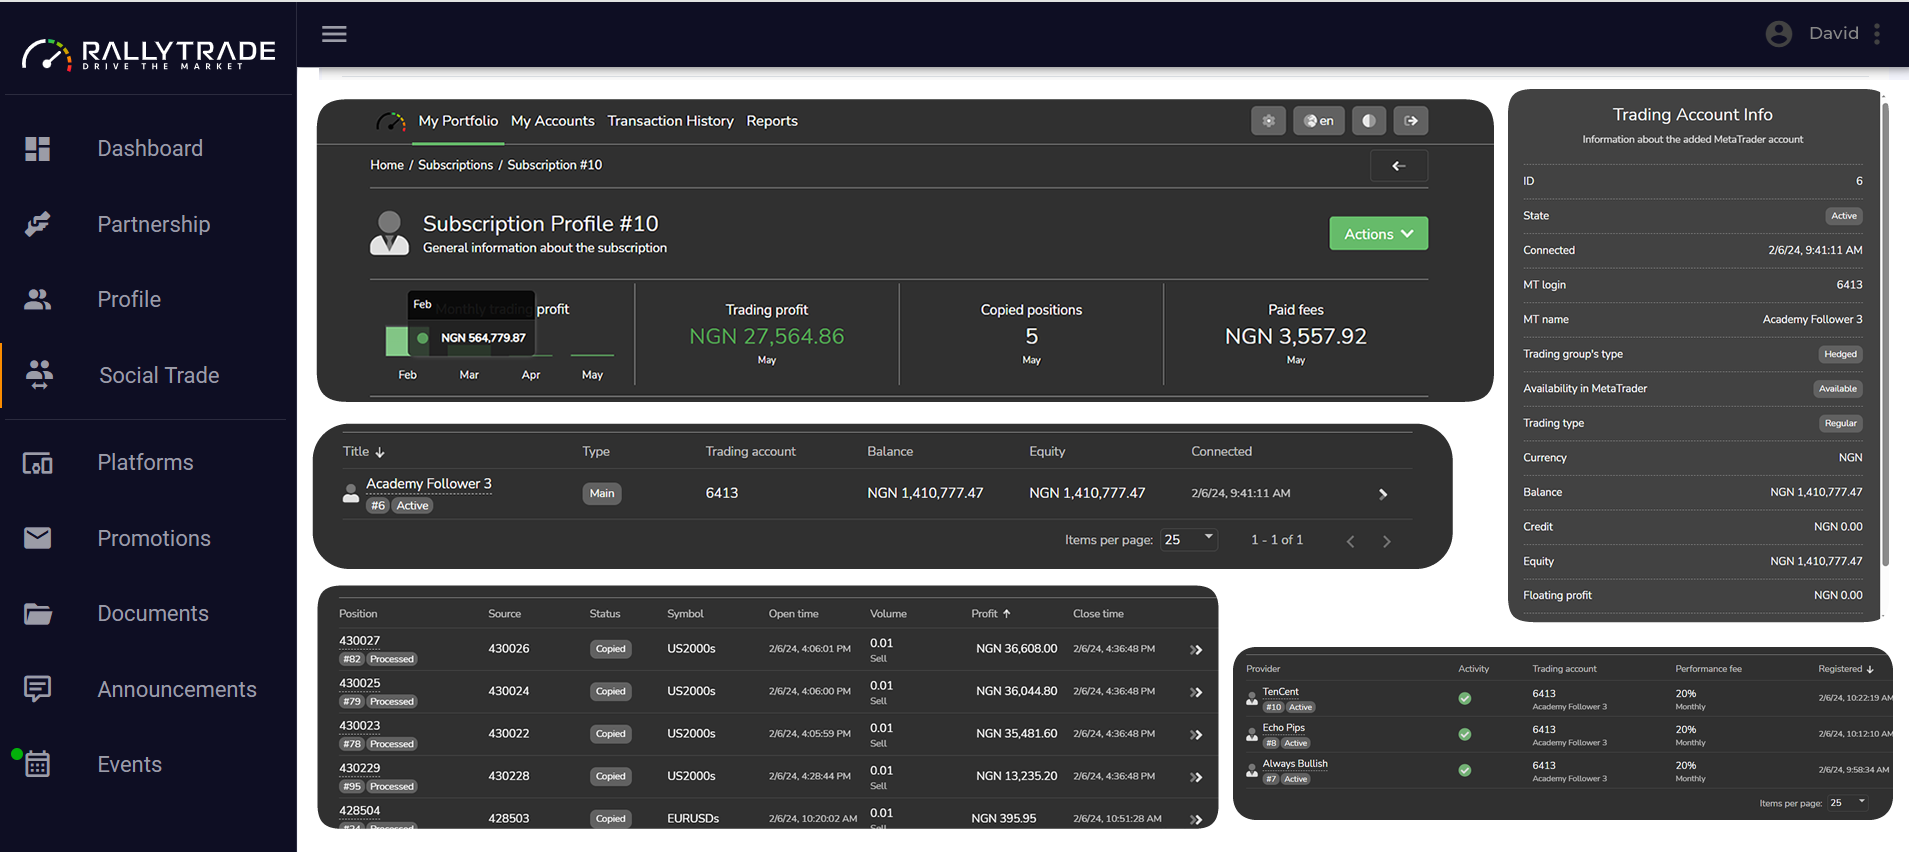
Task: Click the Announcements chat icon
Action: [x=38, y=689]
